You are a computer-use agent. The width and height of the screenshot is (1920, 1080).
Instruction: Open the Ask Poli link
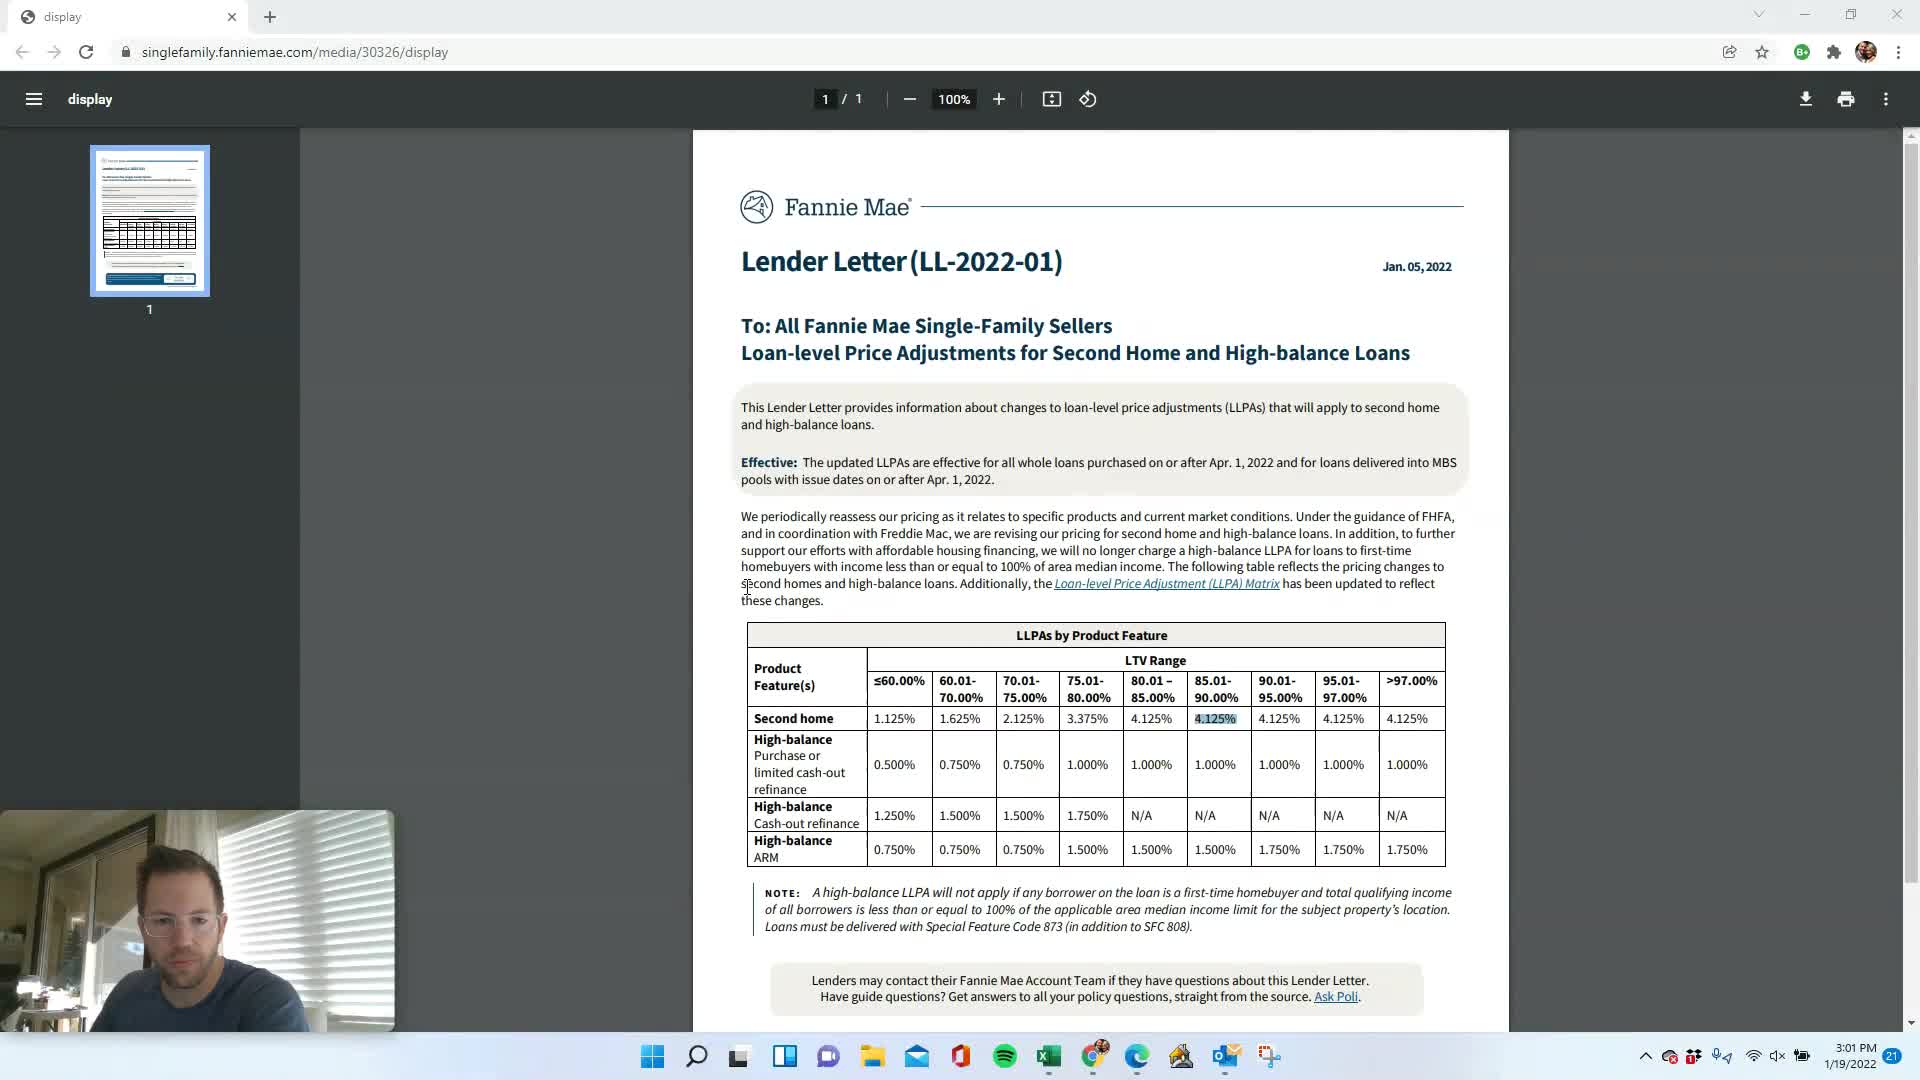click(x=1336, y=997)
